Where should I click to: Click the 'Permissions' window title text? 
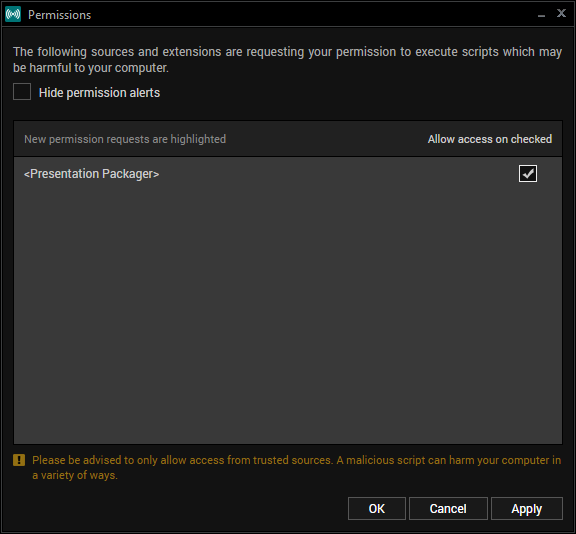(x=60, y=15)
